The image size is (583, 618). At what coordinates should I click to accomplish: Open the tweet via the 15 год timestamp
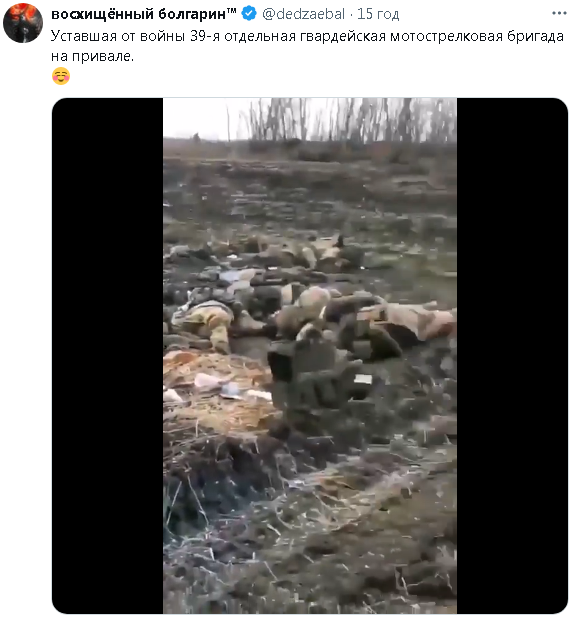coord(378,14)
